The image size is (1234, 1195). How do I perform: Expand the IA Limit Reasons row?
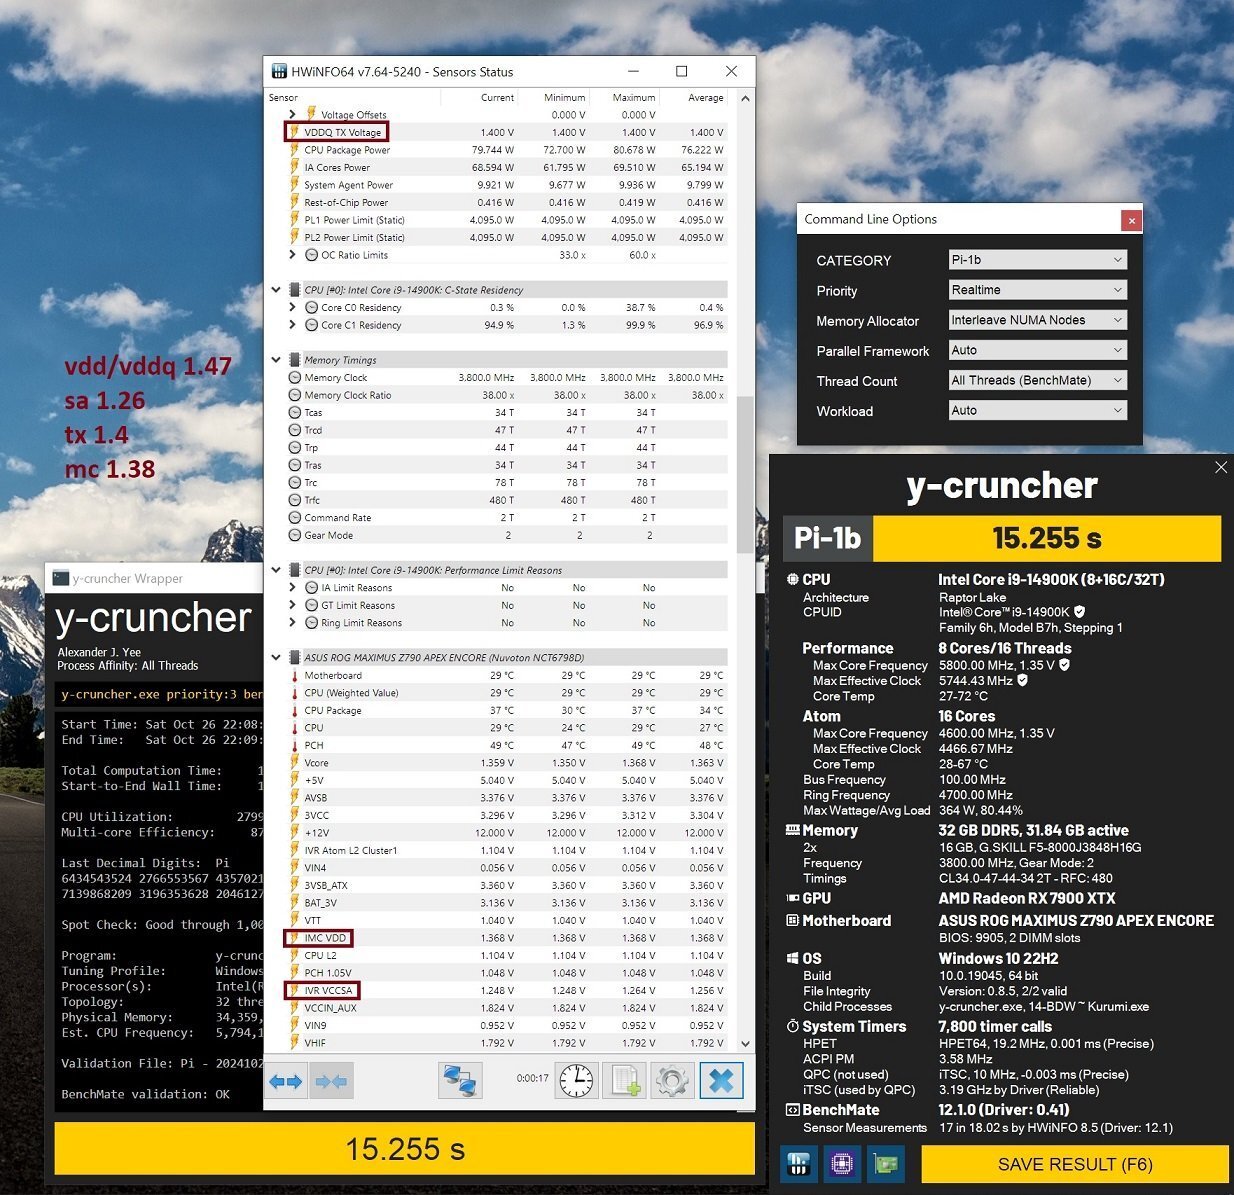(x=292, y=588)
